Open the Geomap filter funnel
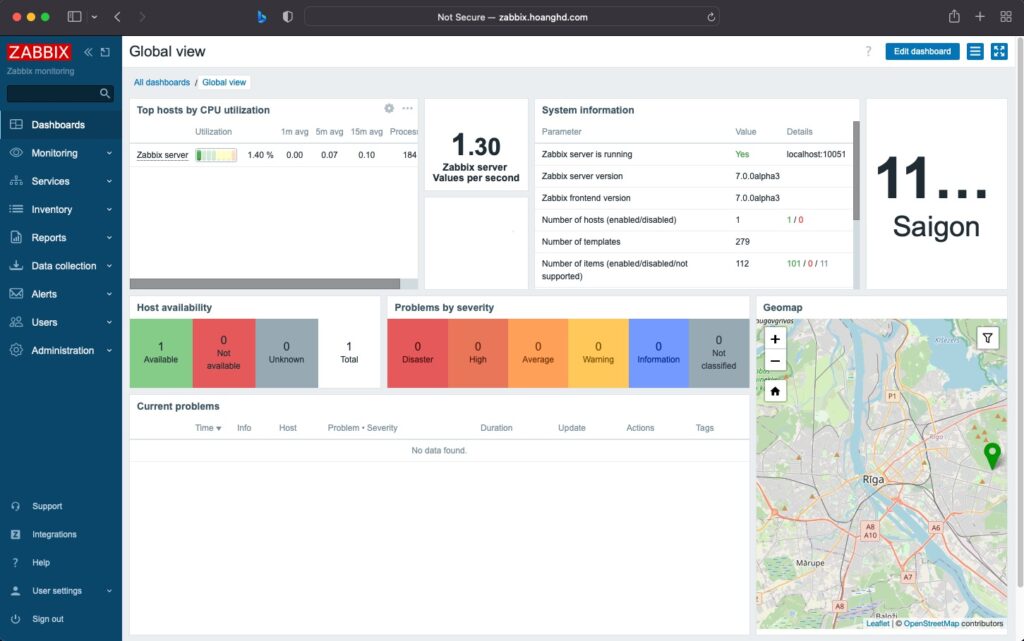This screenshot has width=1024, height=641. point(987,338)
